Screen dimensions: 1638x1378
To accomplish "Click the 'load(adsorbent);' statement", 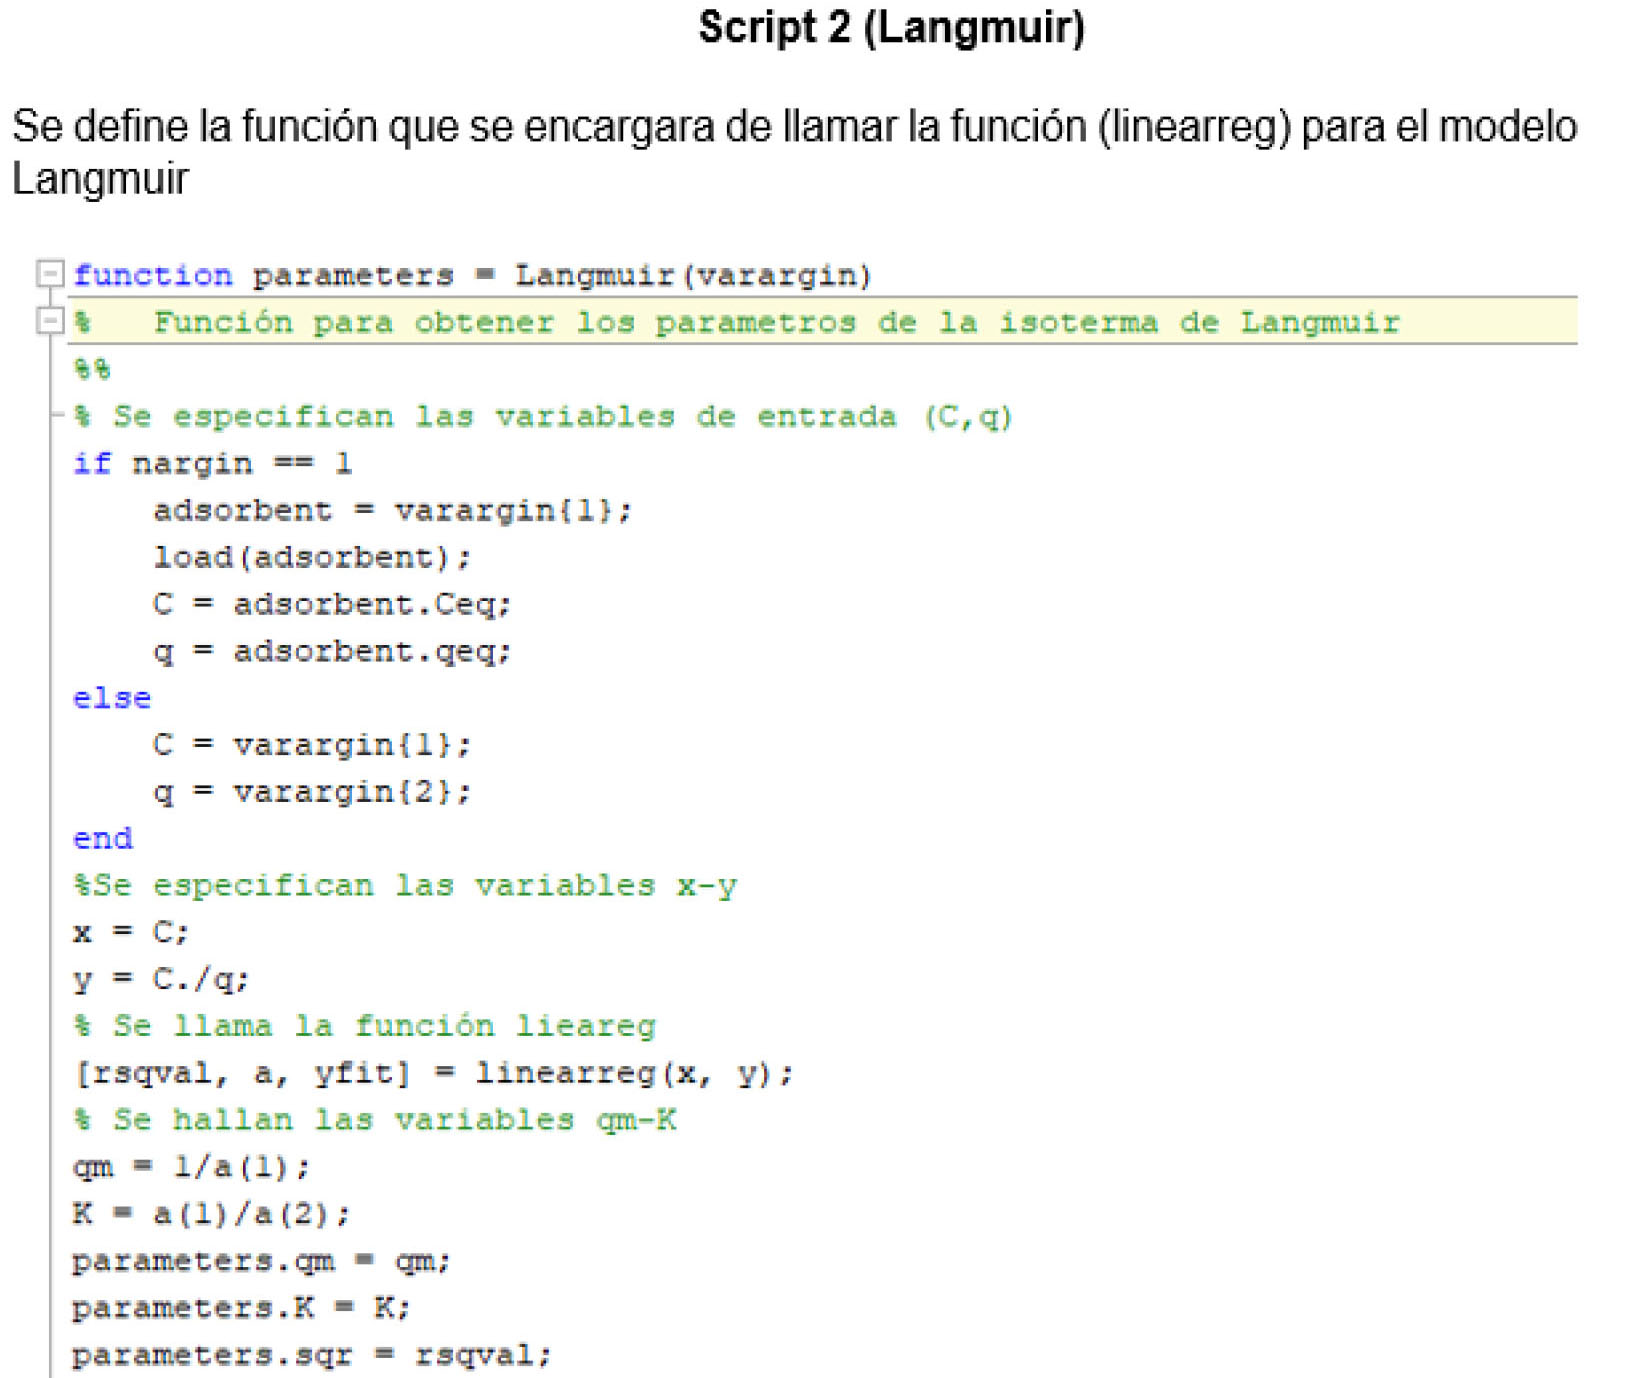I will [x=311, y=557].
